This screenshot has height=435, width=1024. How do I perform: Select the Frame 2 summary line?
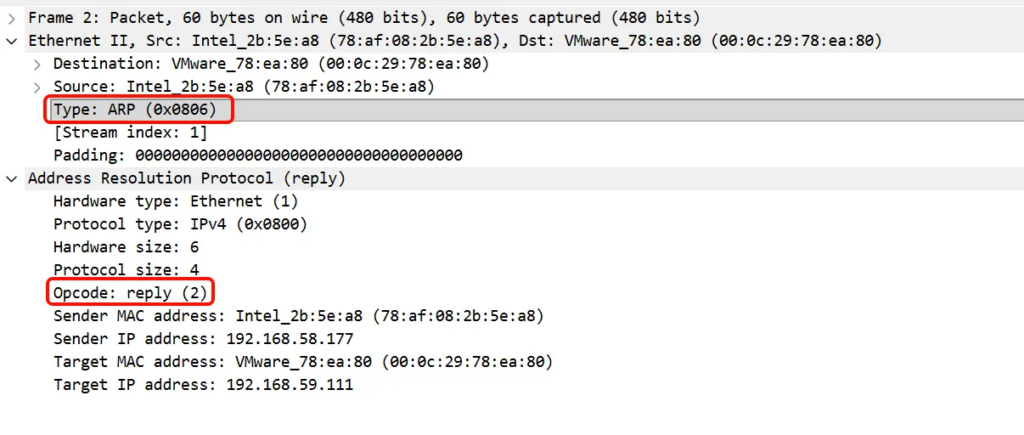pos(364,18)
